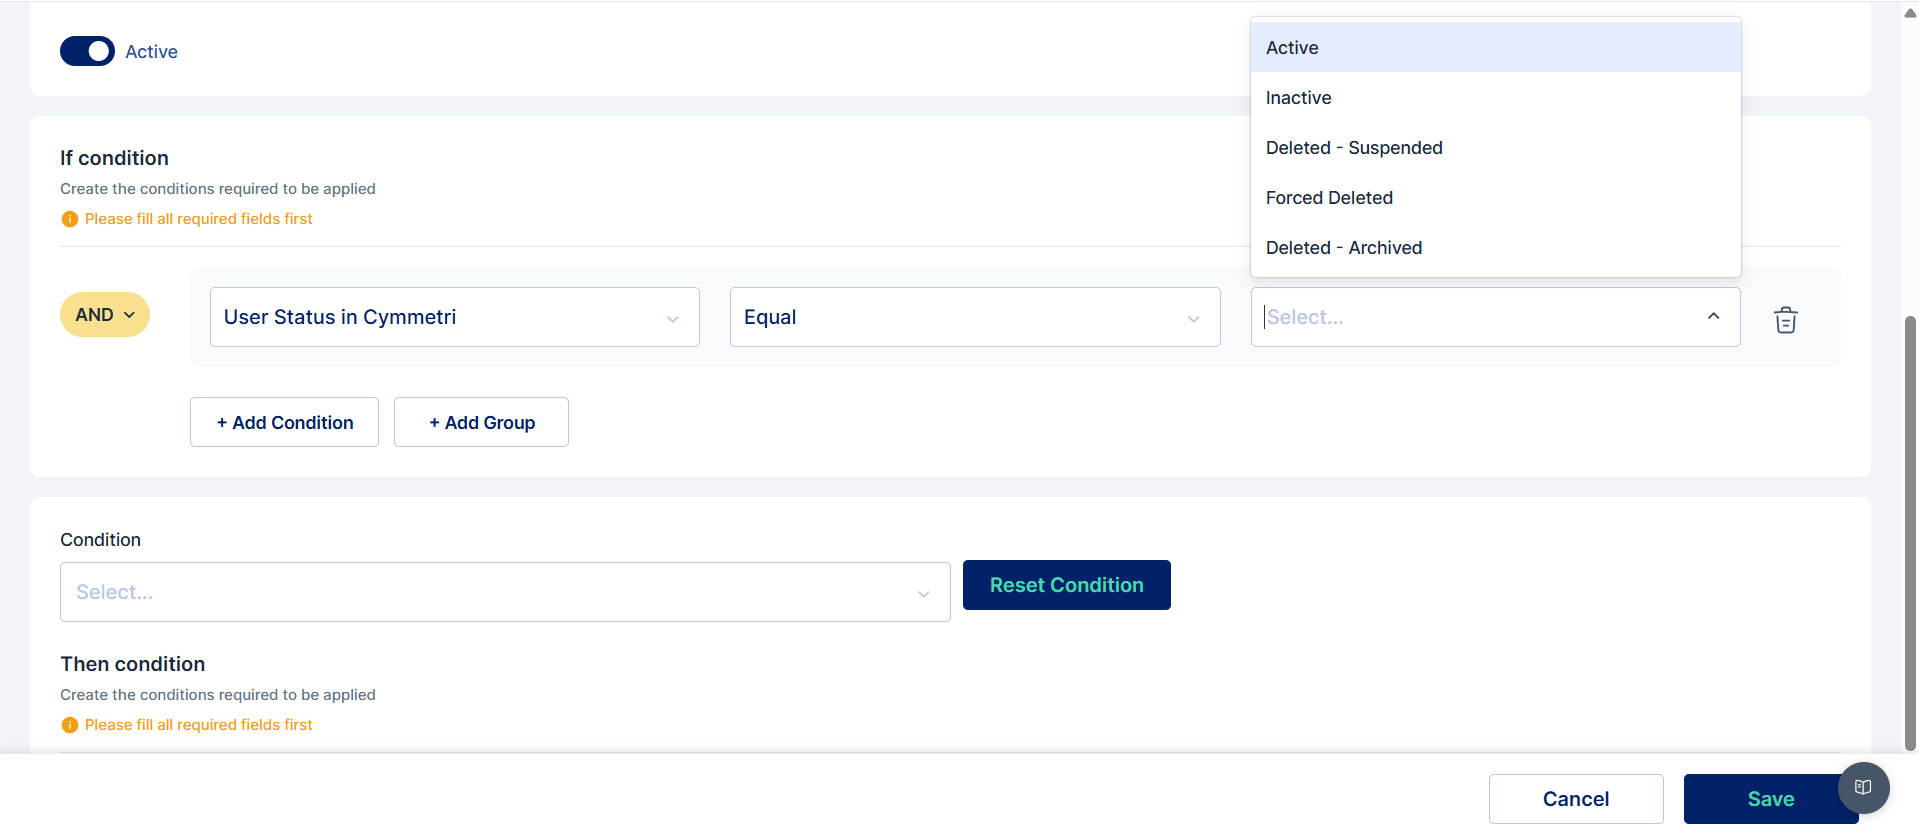1919x840 pixels.
Task: Click the warning icon under Then condition
Action: (x=69, y=725)
